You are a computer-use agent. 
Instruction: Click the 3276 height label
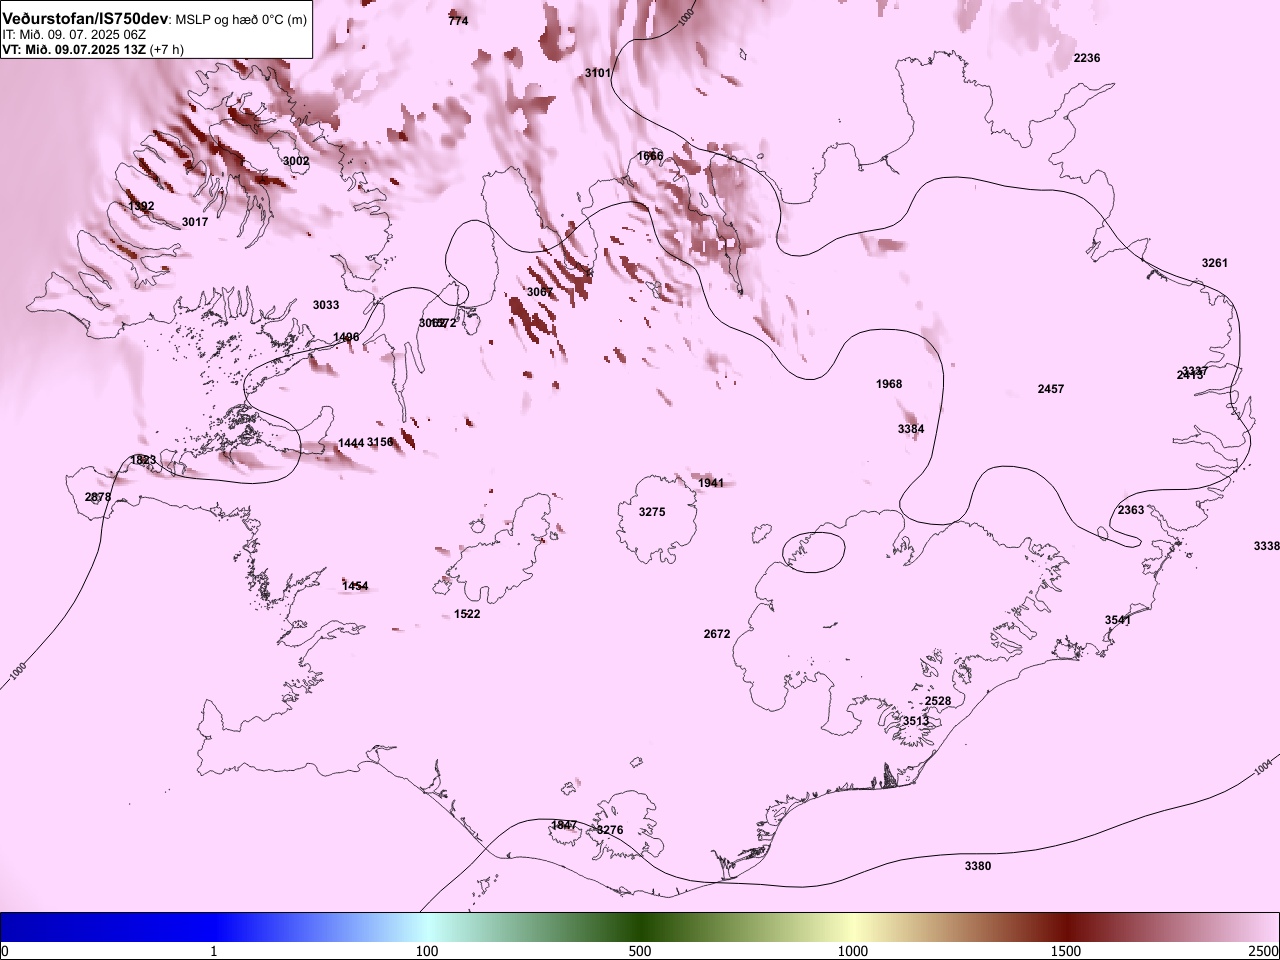tap(610, 830)
